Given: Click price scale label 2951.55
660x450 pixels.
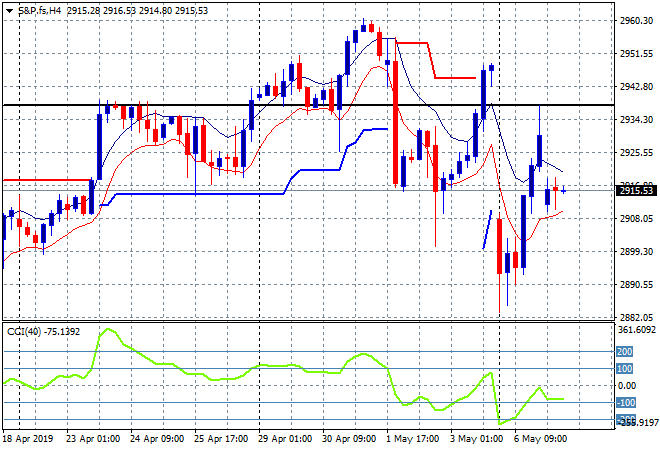Looking at the screenshot, I should 637,53.
